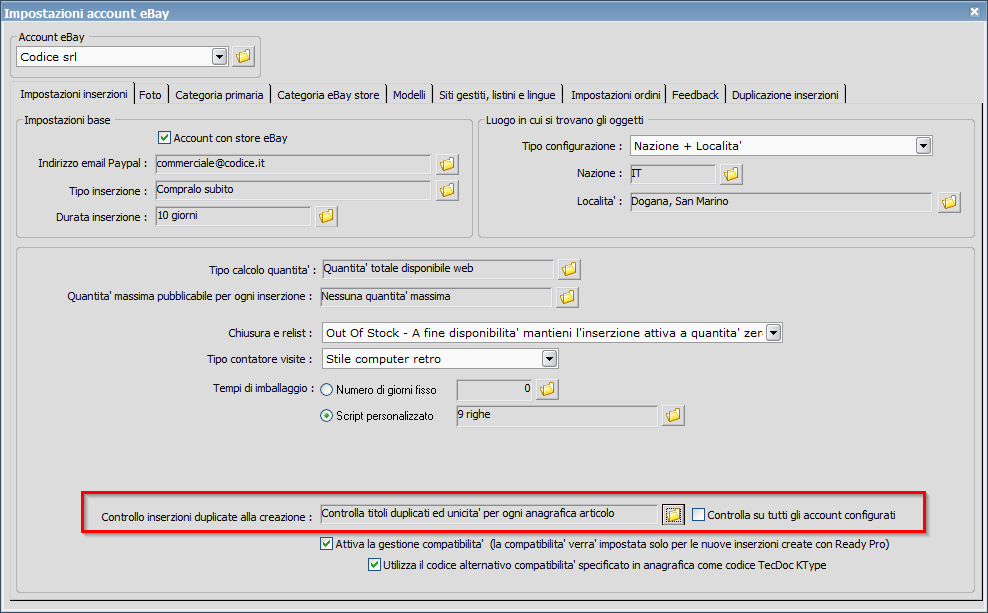Screen dimensions: 988x613
Task: Open folder icon for Script personalizzato
Action: click(x=673, y=415)
